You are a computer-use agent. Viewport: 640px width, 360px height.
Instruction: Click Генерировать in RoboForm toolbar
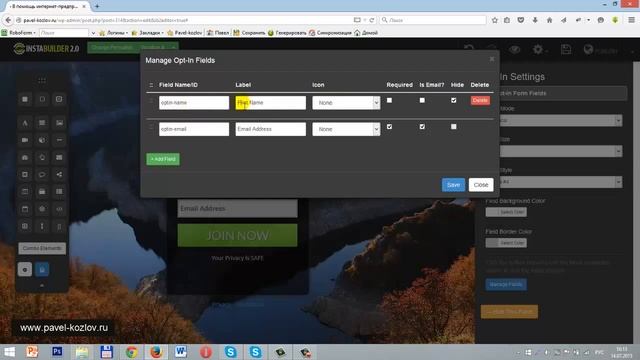pyautogui.click(x=287, y=33)
